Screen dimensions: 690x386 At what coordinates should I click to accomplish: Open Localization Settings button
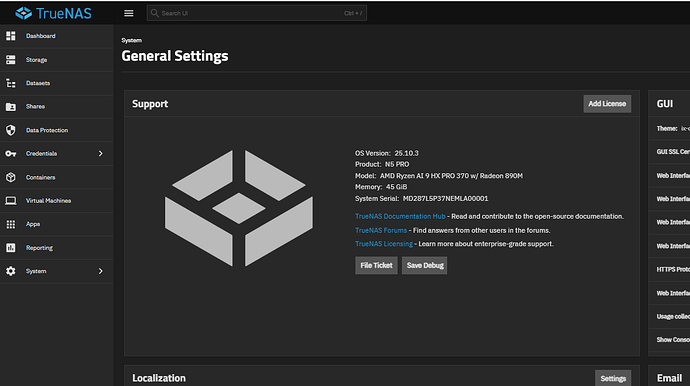pos(613,379)
